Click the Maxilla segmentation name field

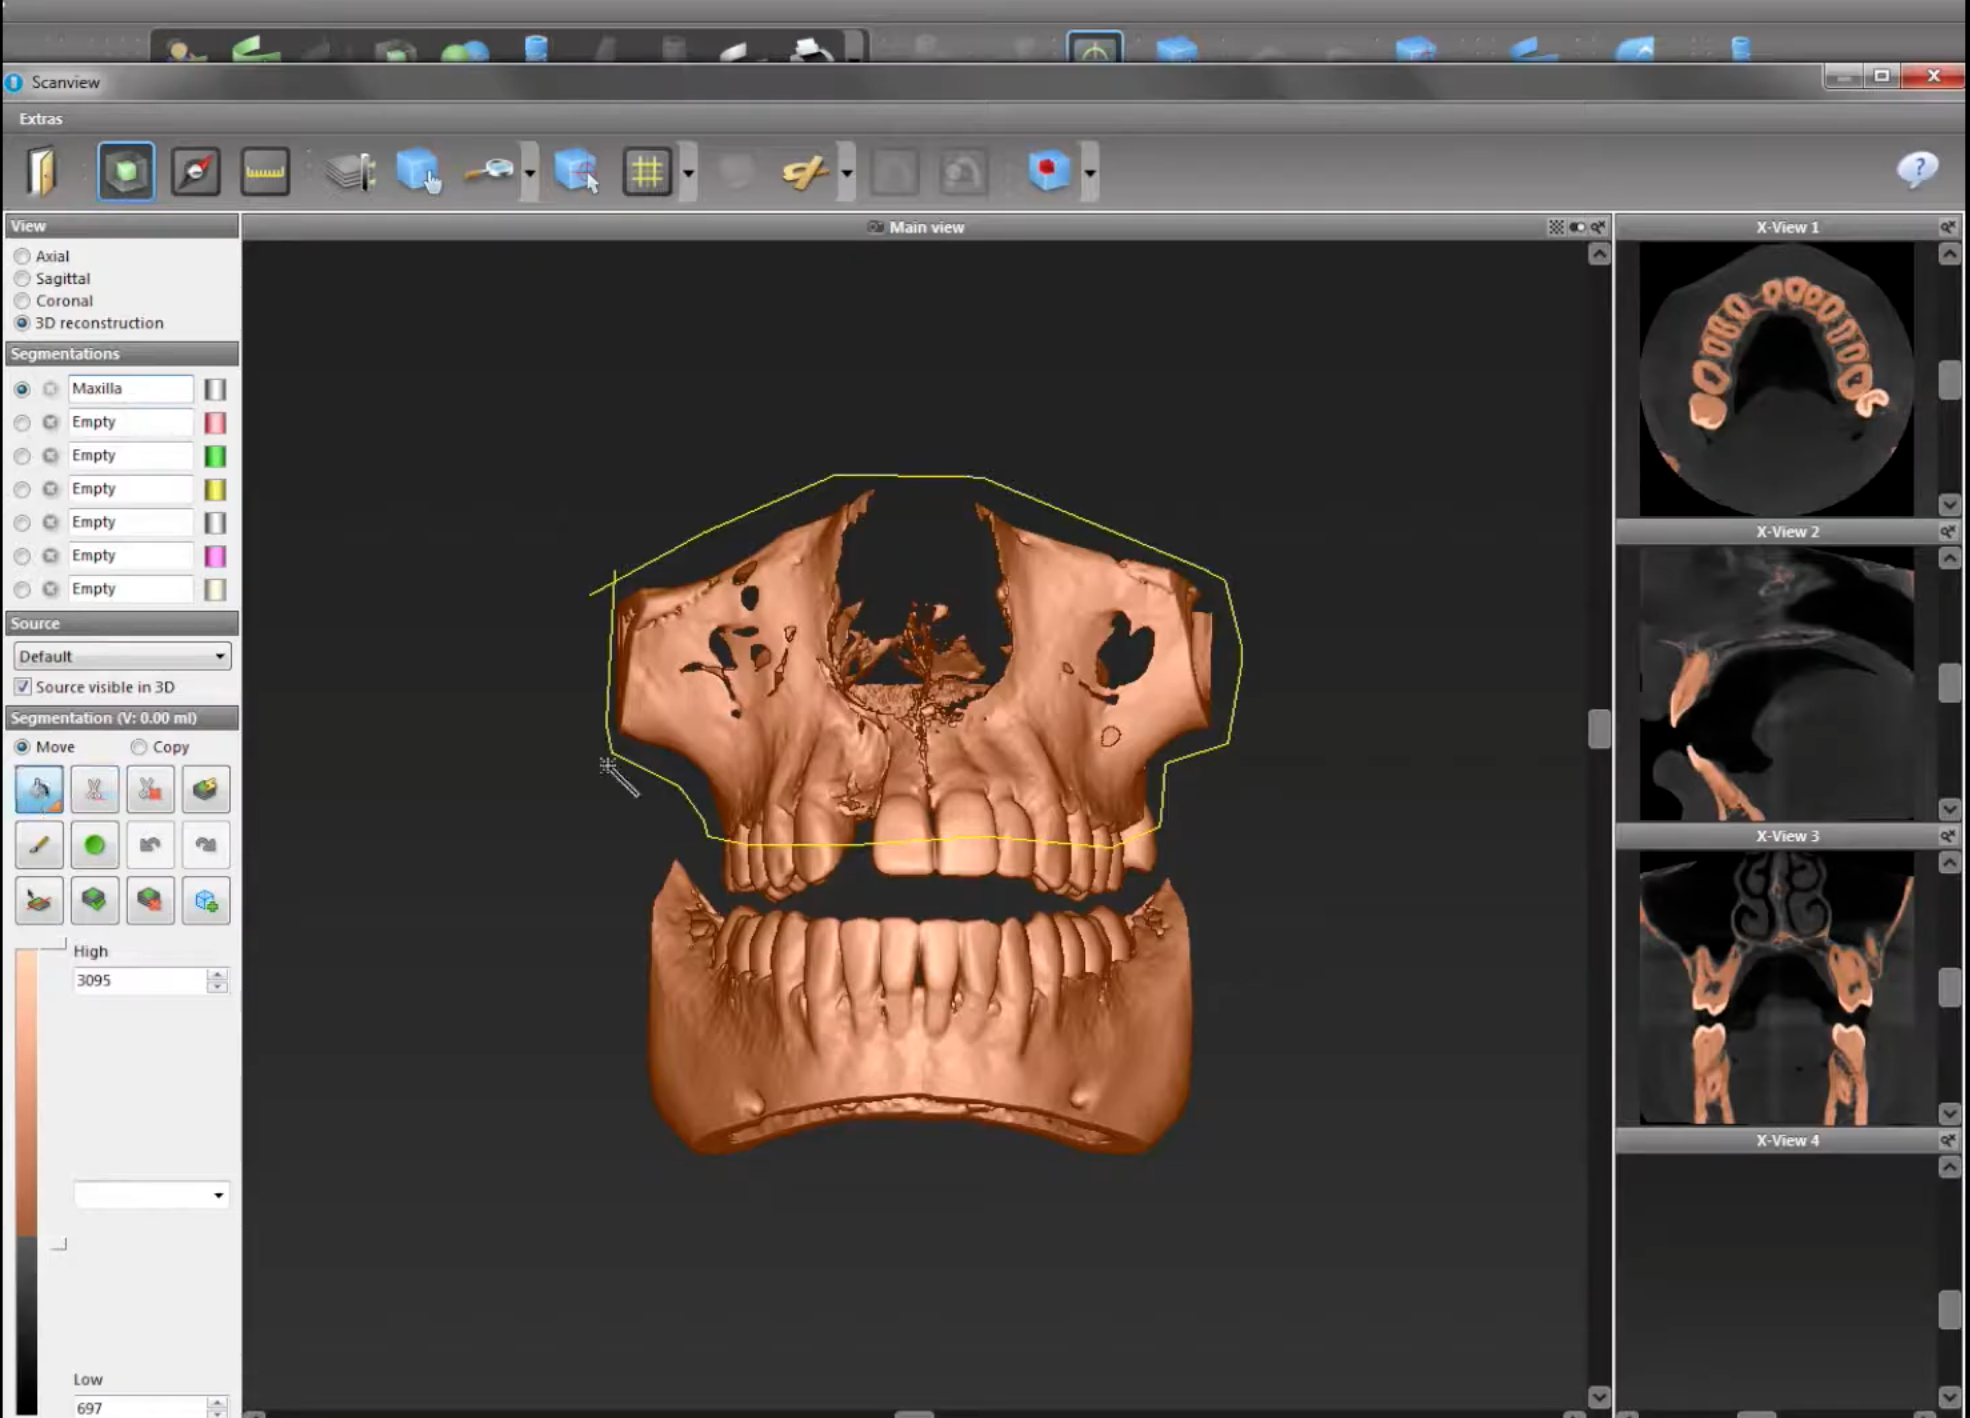(x=130, y=388)
